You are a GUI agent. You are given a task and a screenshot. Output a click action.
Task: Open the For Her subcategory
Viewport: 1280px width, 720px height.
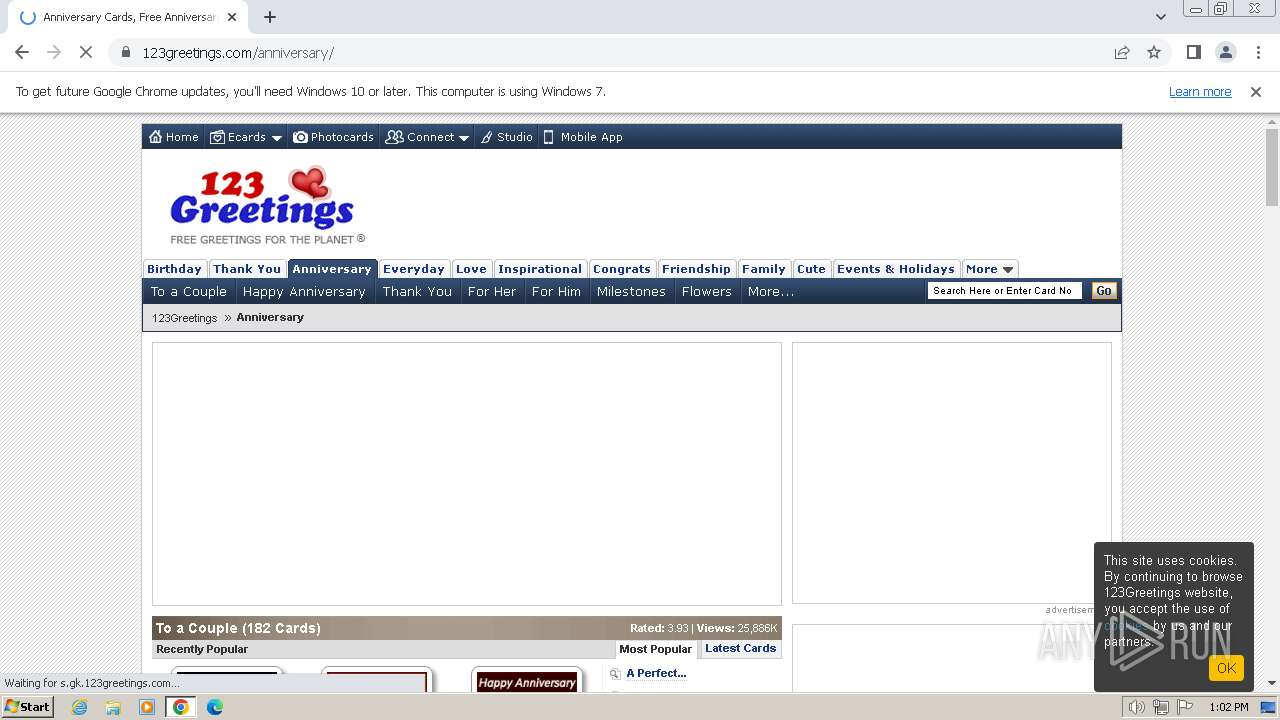(x=492, y=292)
